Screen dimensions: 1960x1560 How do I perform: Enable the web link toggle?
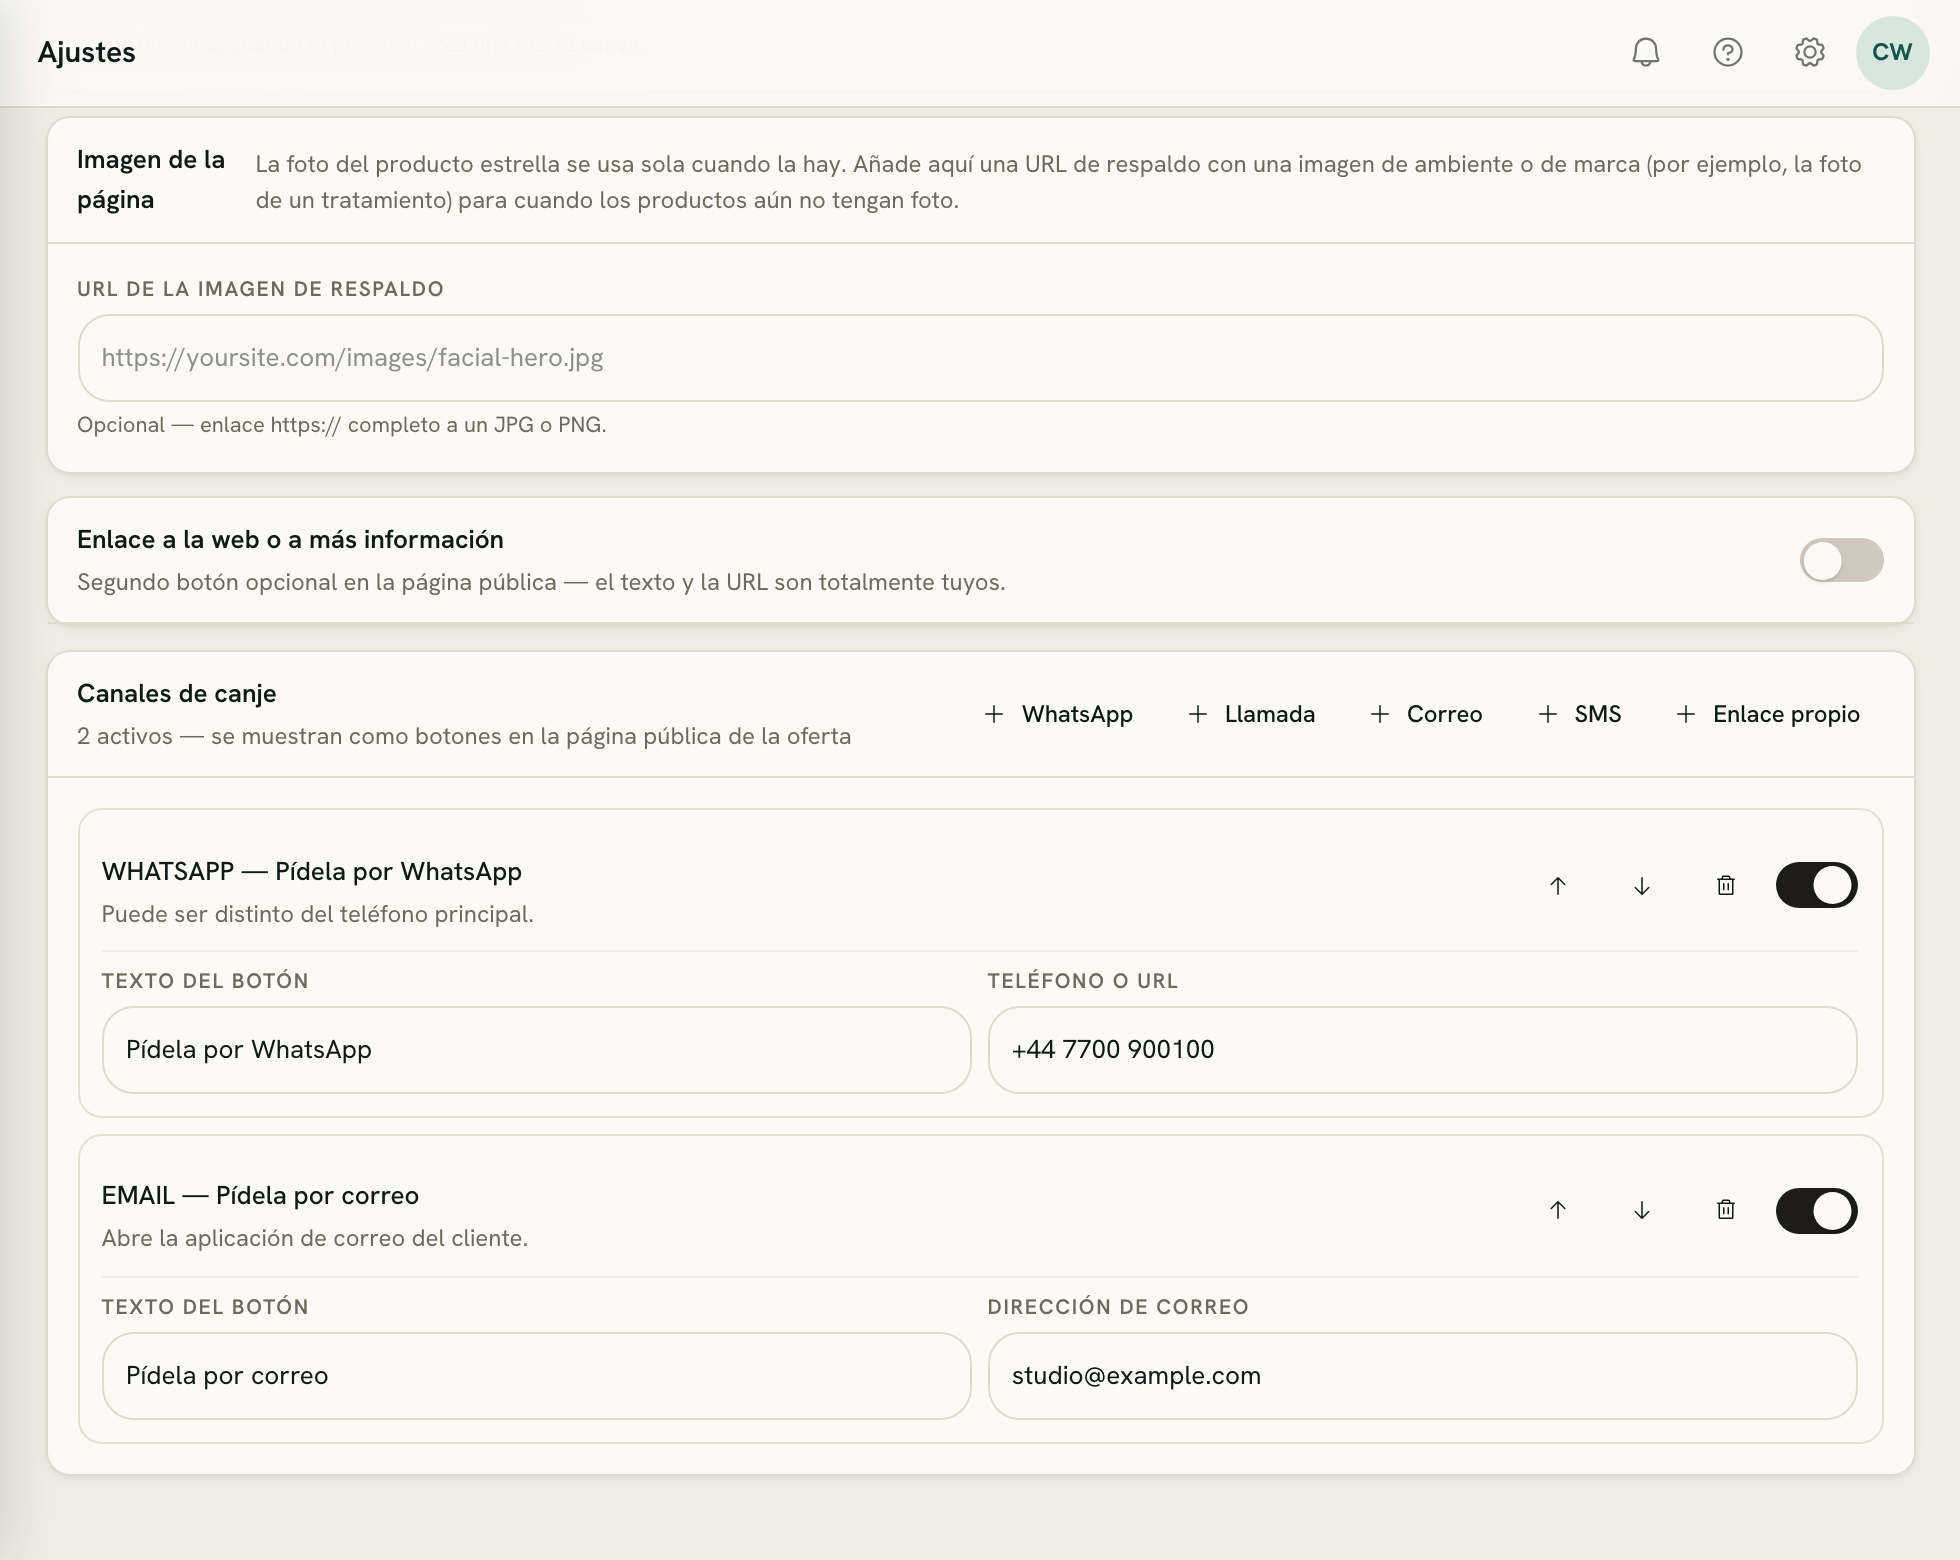(x=1841, y=560)
